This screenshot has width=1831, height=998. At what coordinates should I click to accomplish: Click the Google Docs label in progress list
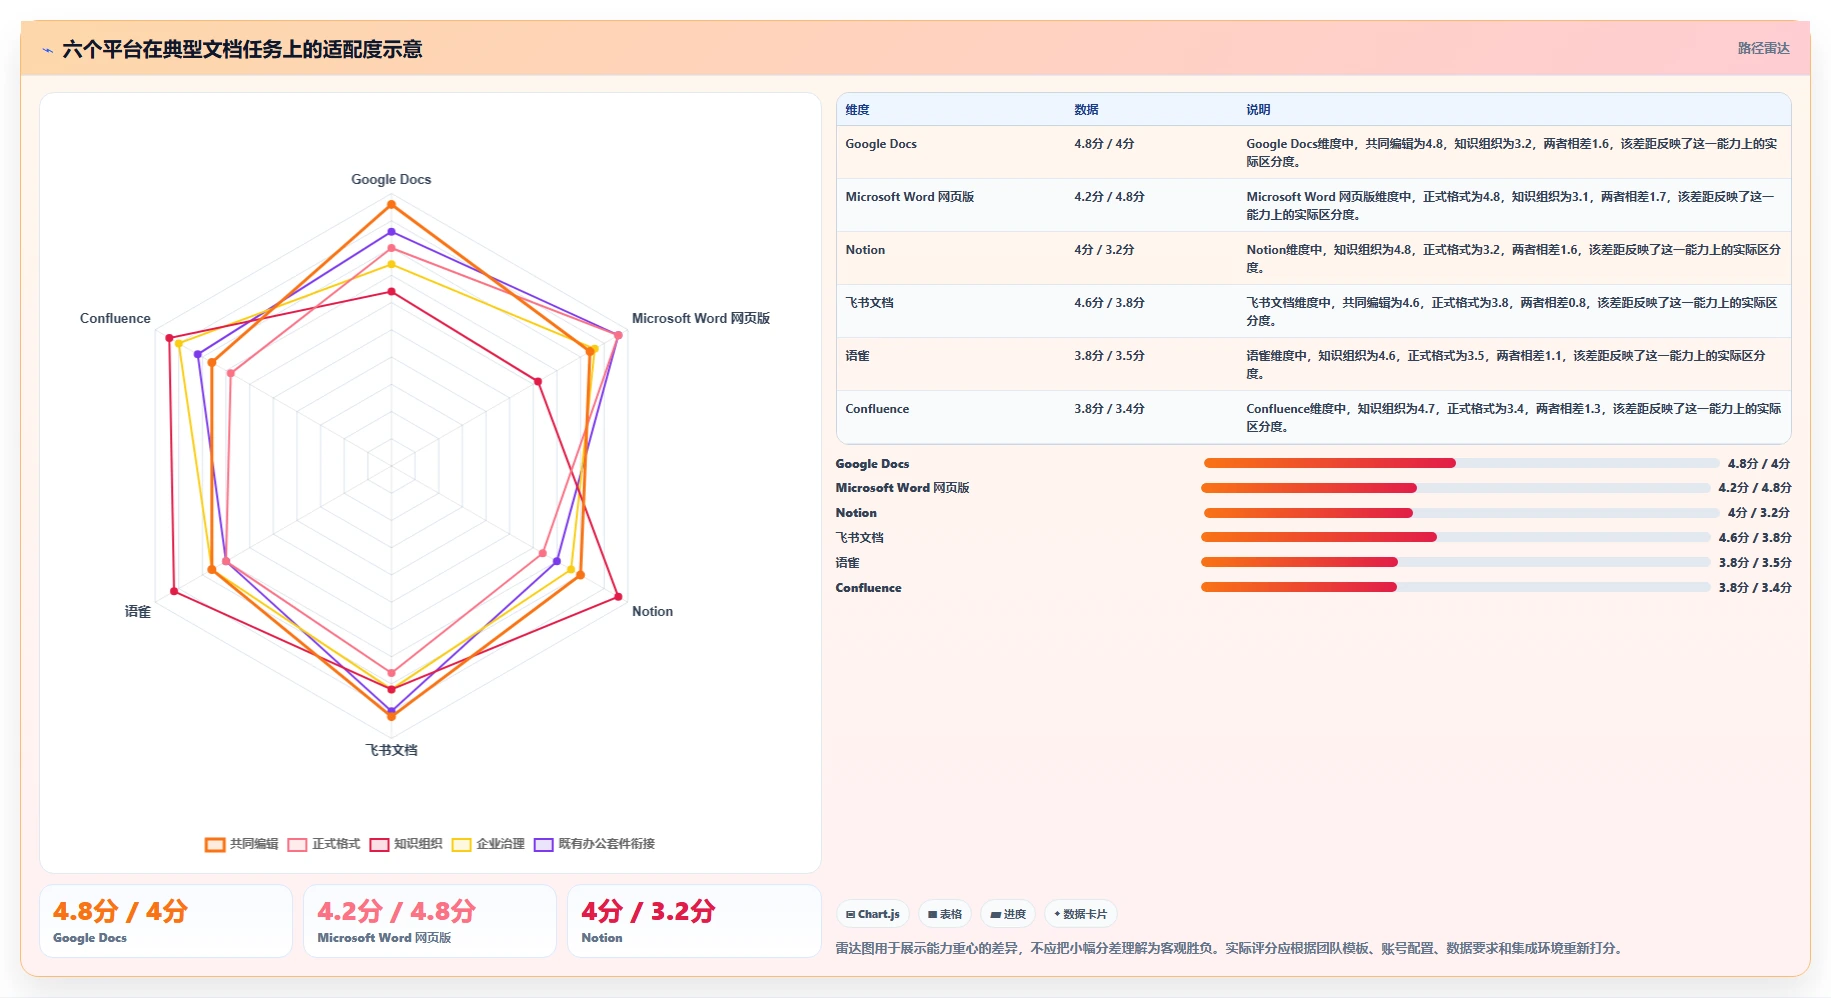click(872, 463)
